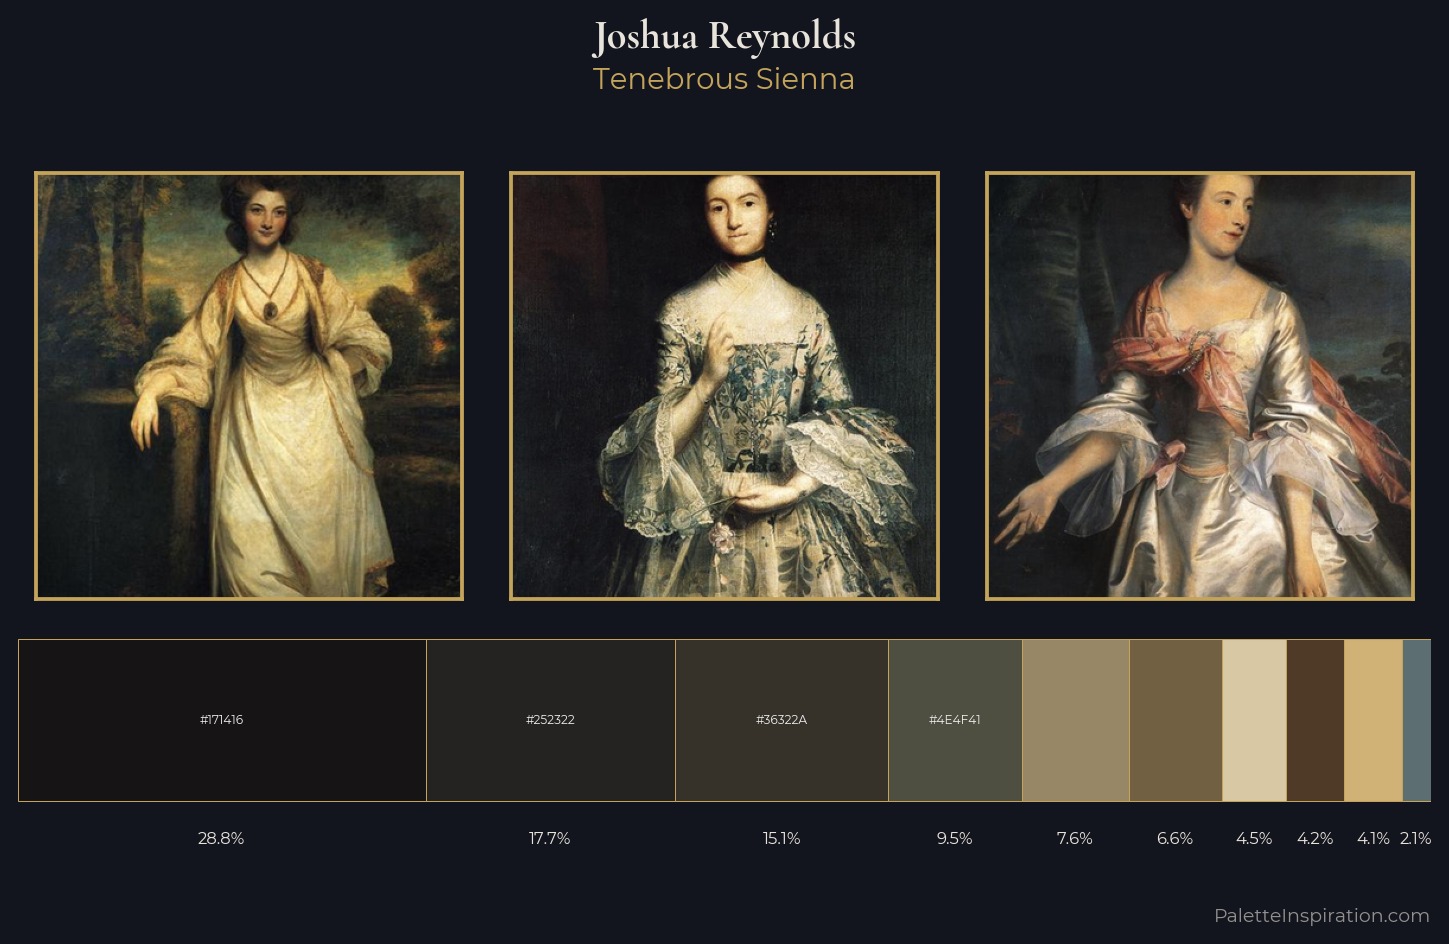Select the #252322 dark swatch
The height and width of the screenshot is (944, 1449).
(x=551, y=720)
